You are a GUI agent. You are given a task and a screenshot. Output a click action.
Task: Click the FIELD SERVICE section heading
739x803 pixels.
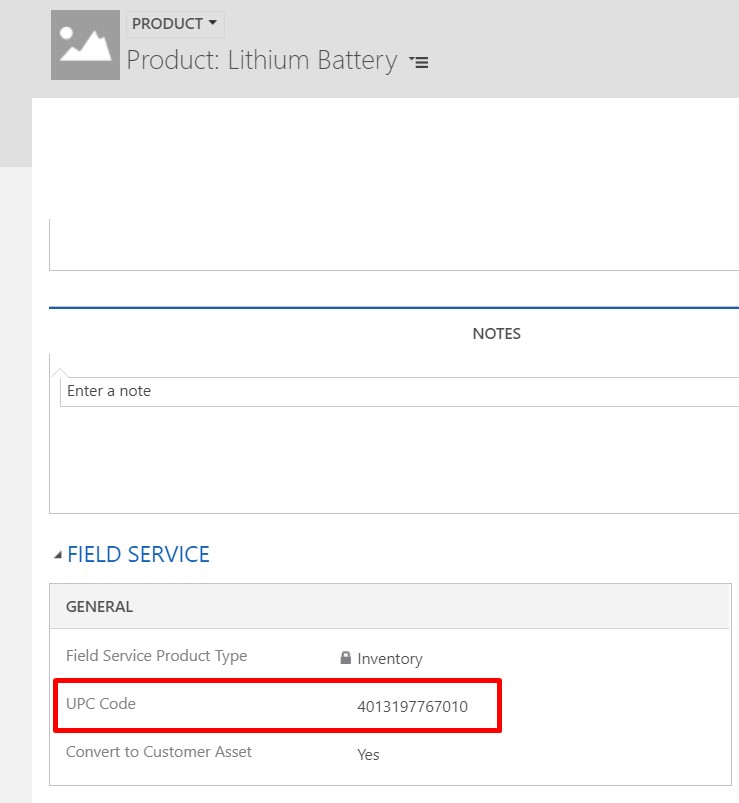(138, 555)
